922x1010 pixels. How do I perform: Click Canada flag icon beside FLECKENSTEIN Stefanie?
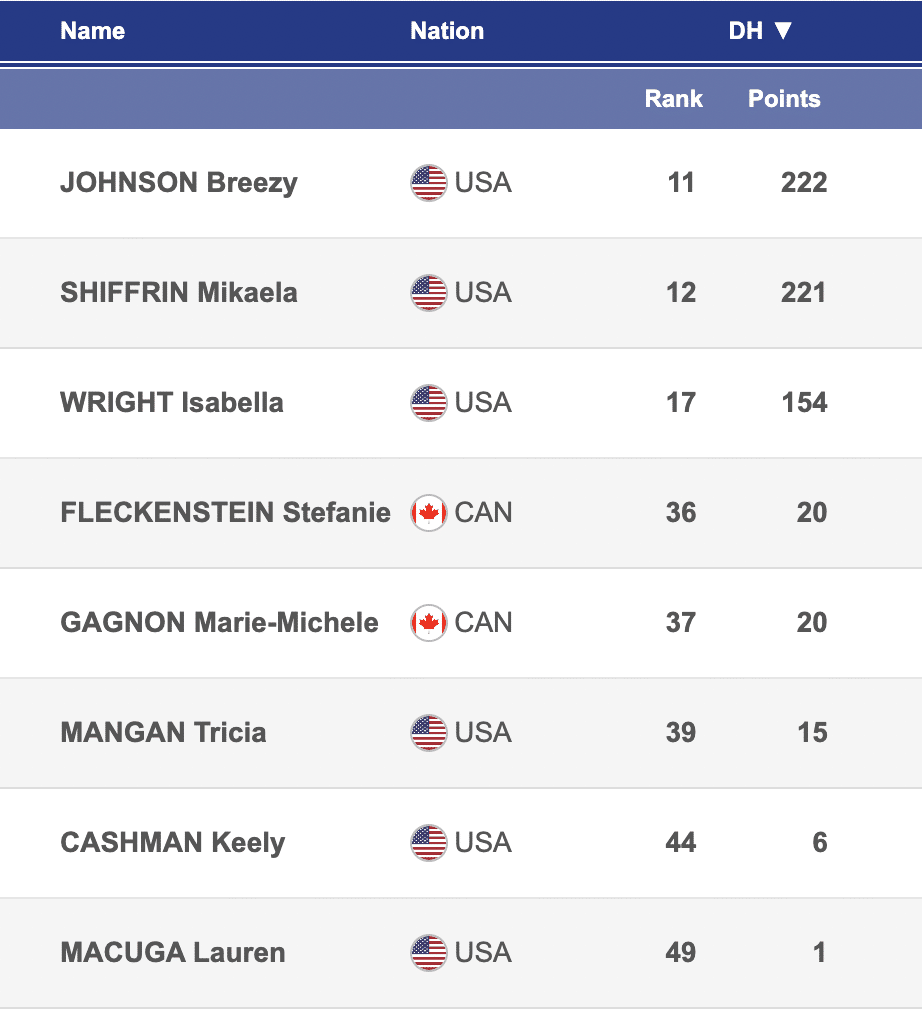tap(428, 513)
